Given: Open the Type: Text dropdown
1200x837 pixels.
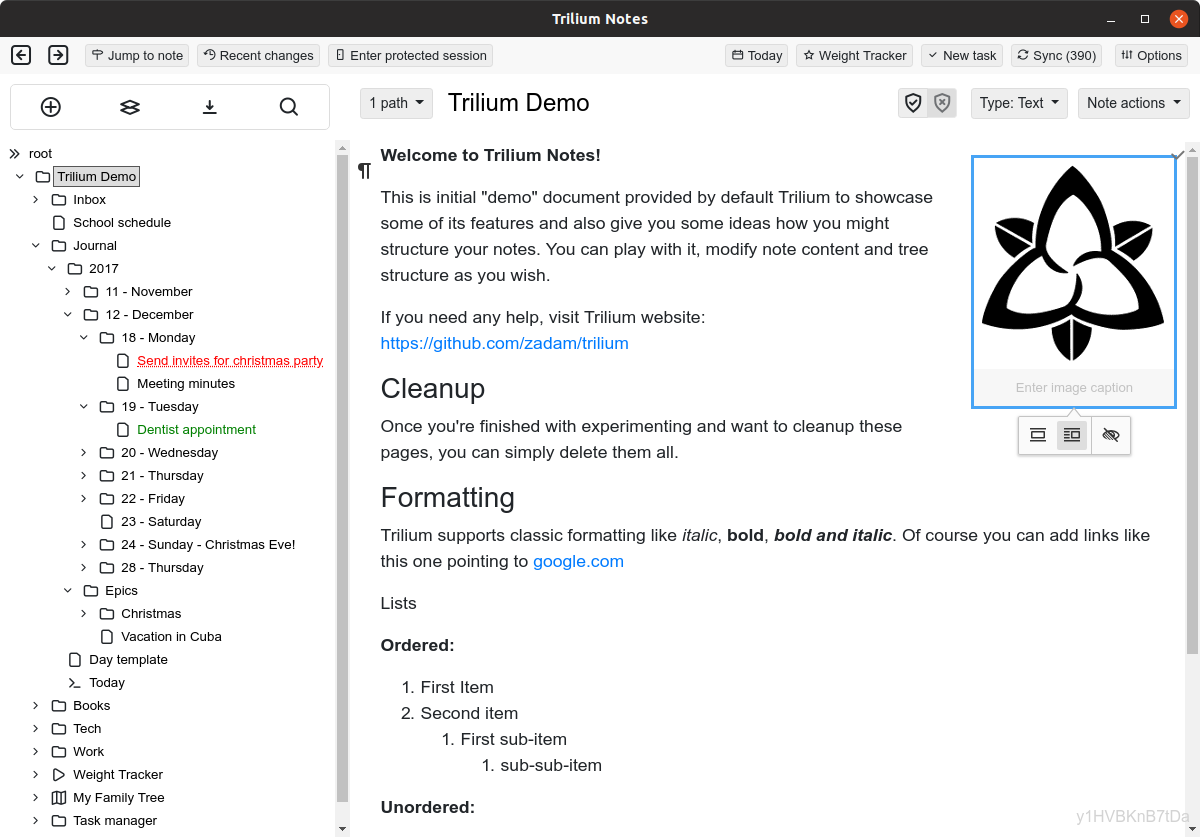Looking at the screenshot, I should [1019, 103].
